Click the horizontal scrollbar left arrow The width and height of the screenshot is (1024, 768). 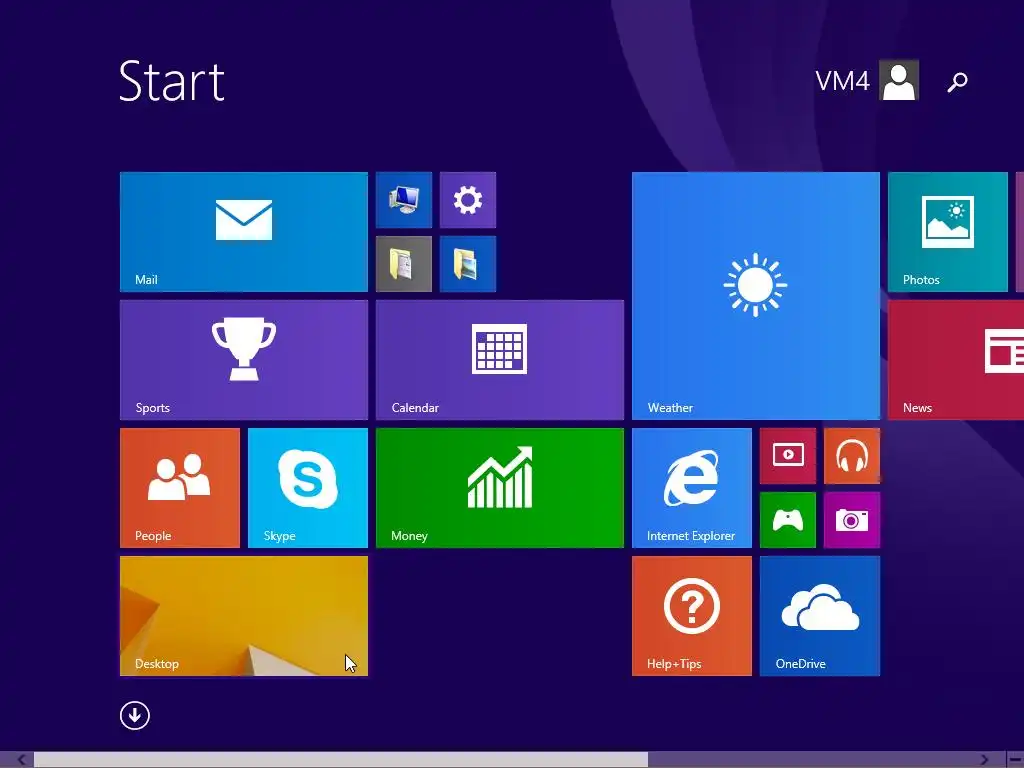[x=21, y=760]
